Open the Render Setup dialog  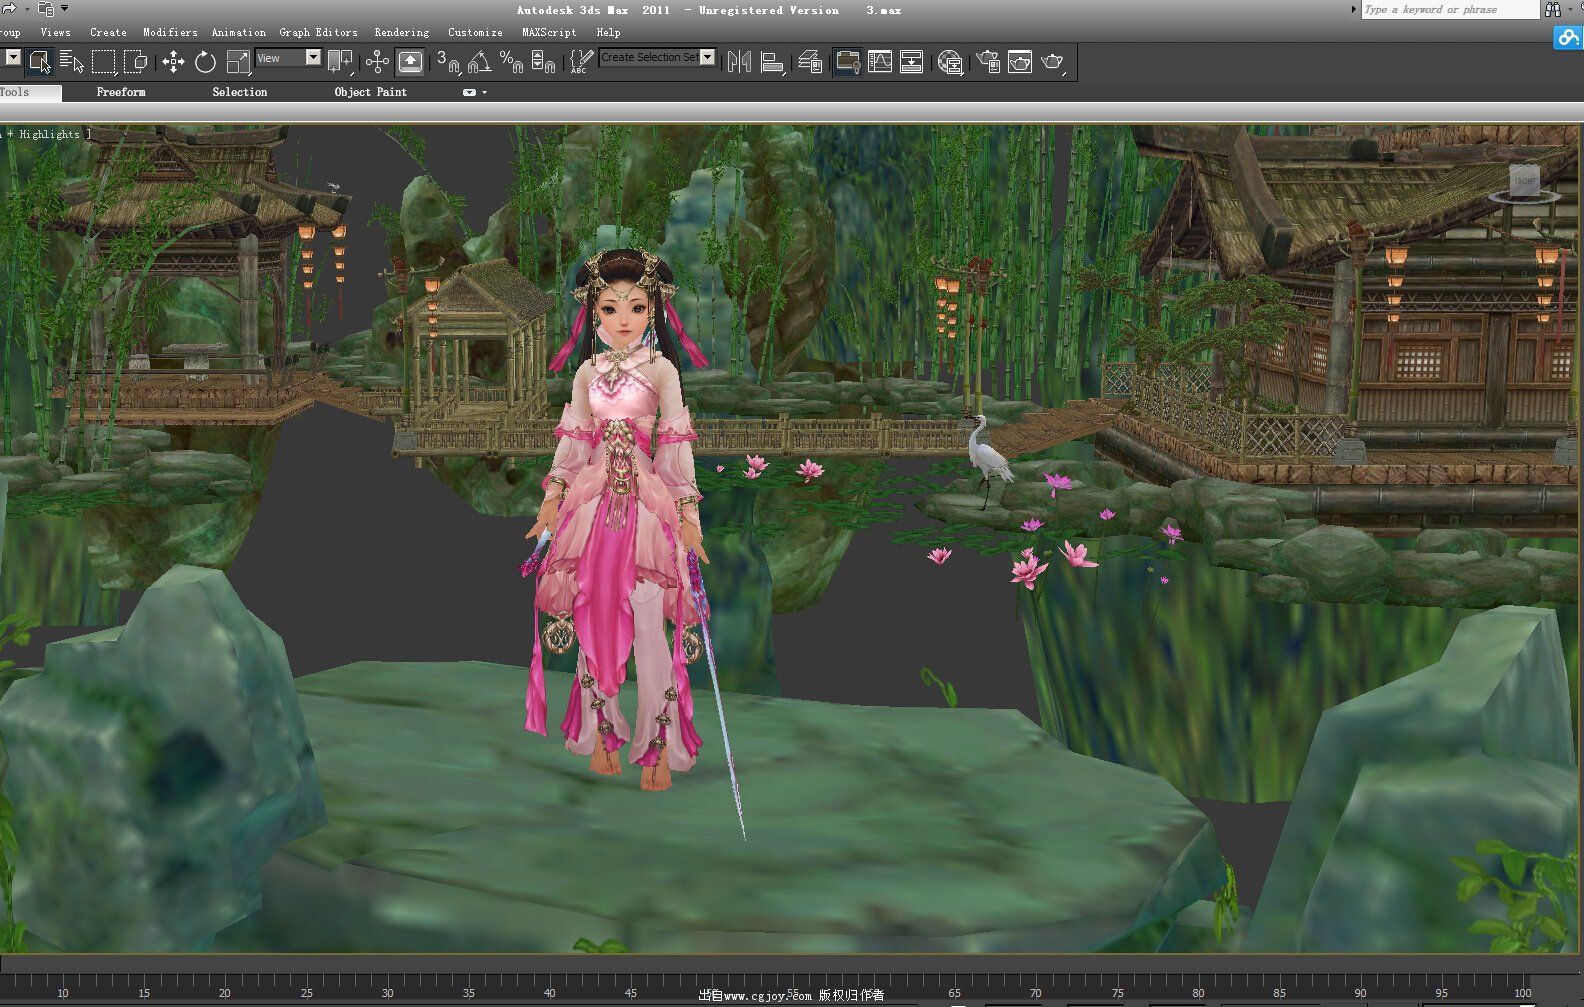pyautogui.click(x=988, y=62)
